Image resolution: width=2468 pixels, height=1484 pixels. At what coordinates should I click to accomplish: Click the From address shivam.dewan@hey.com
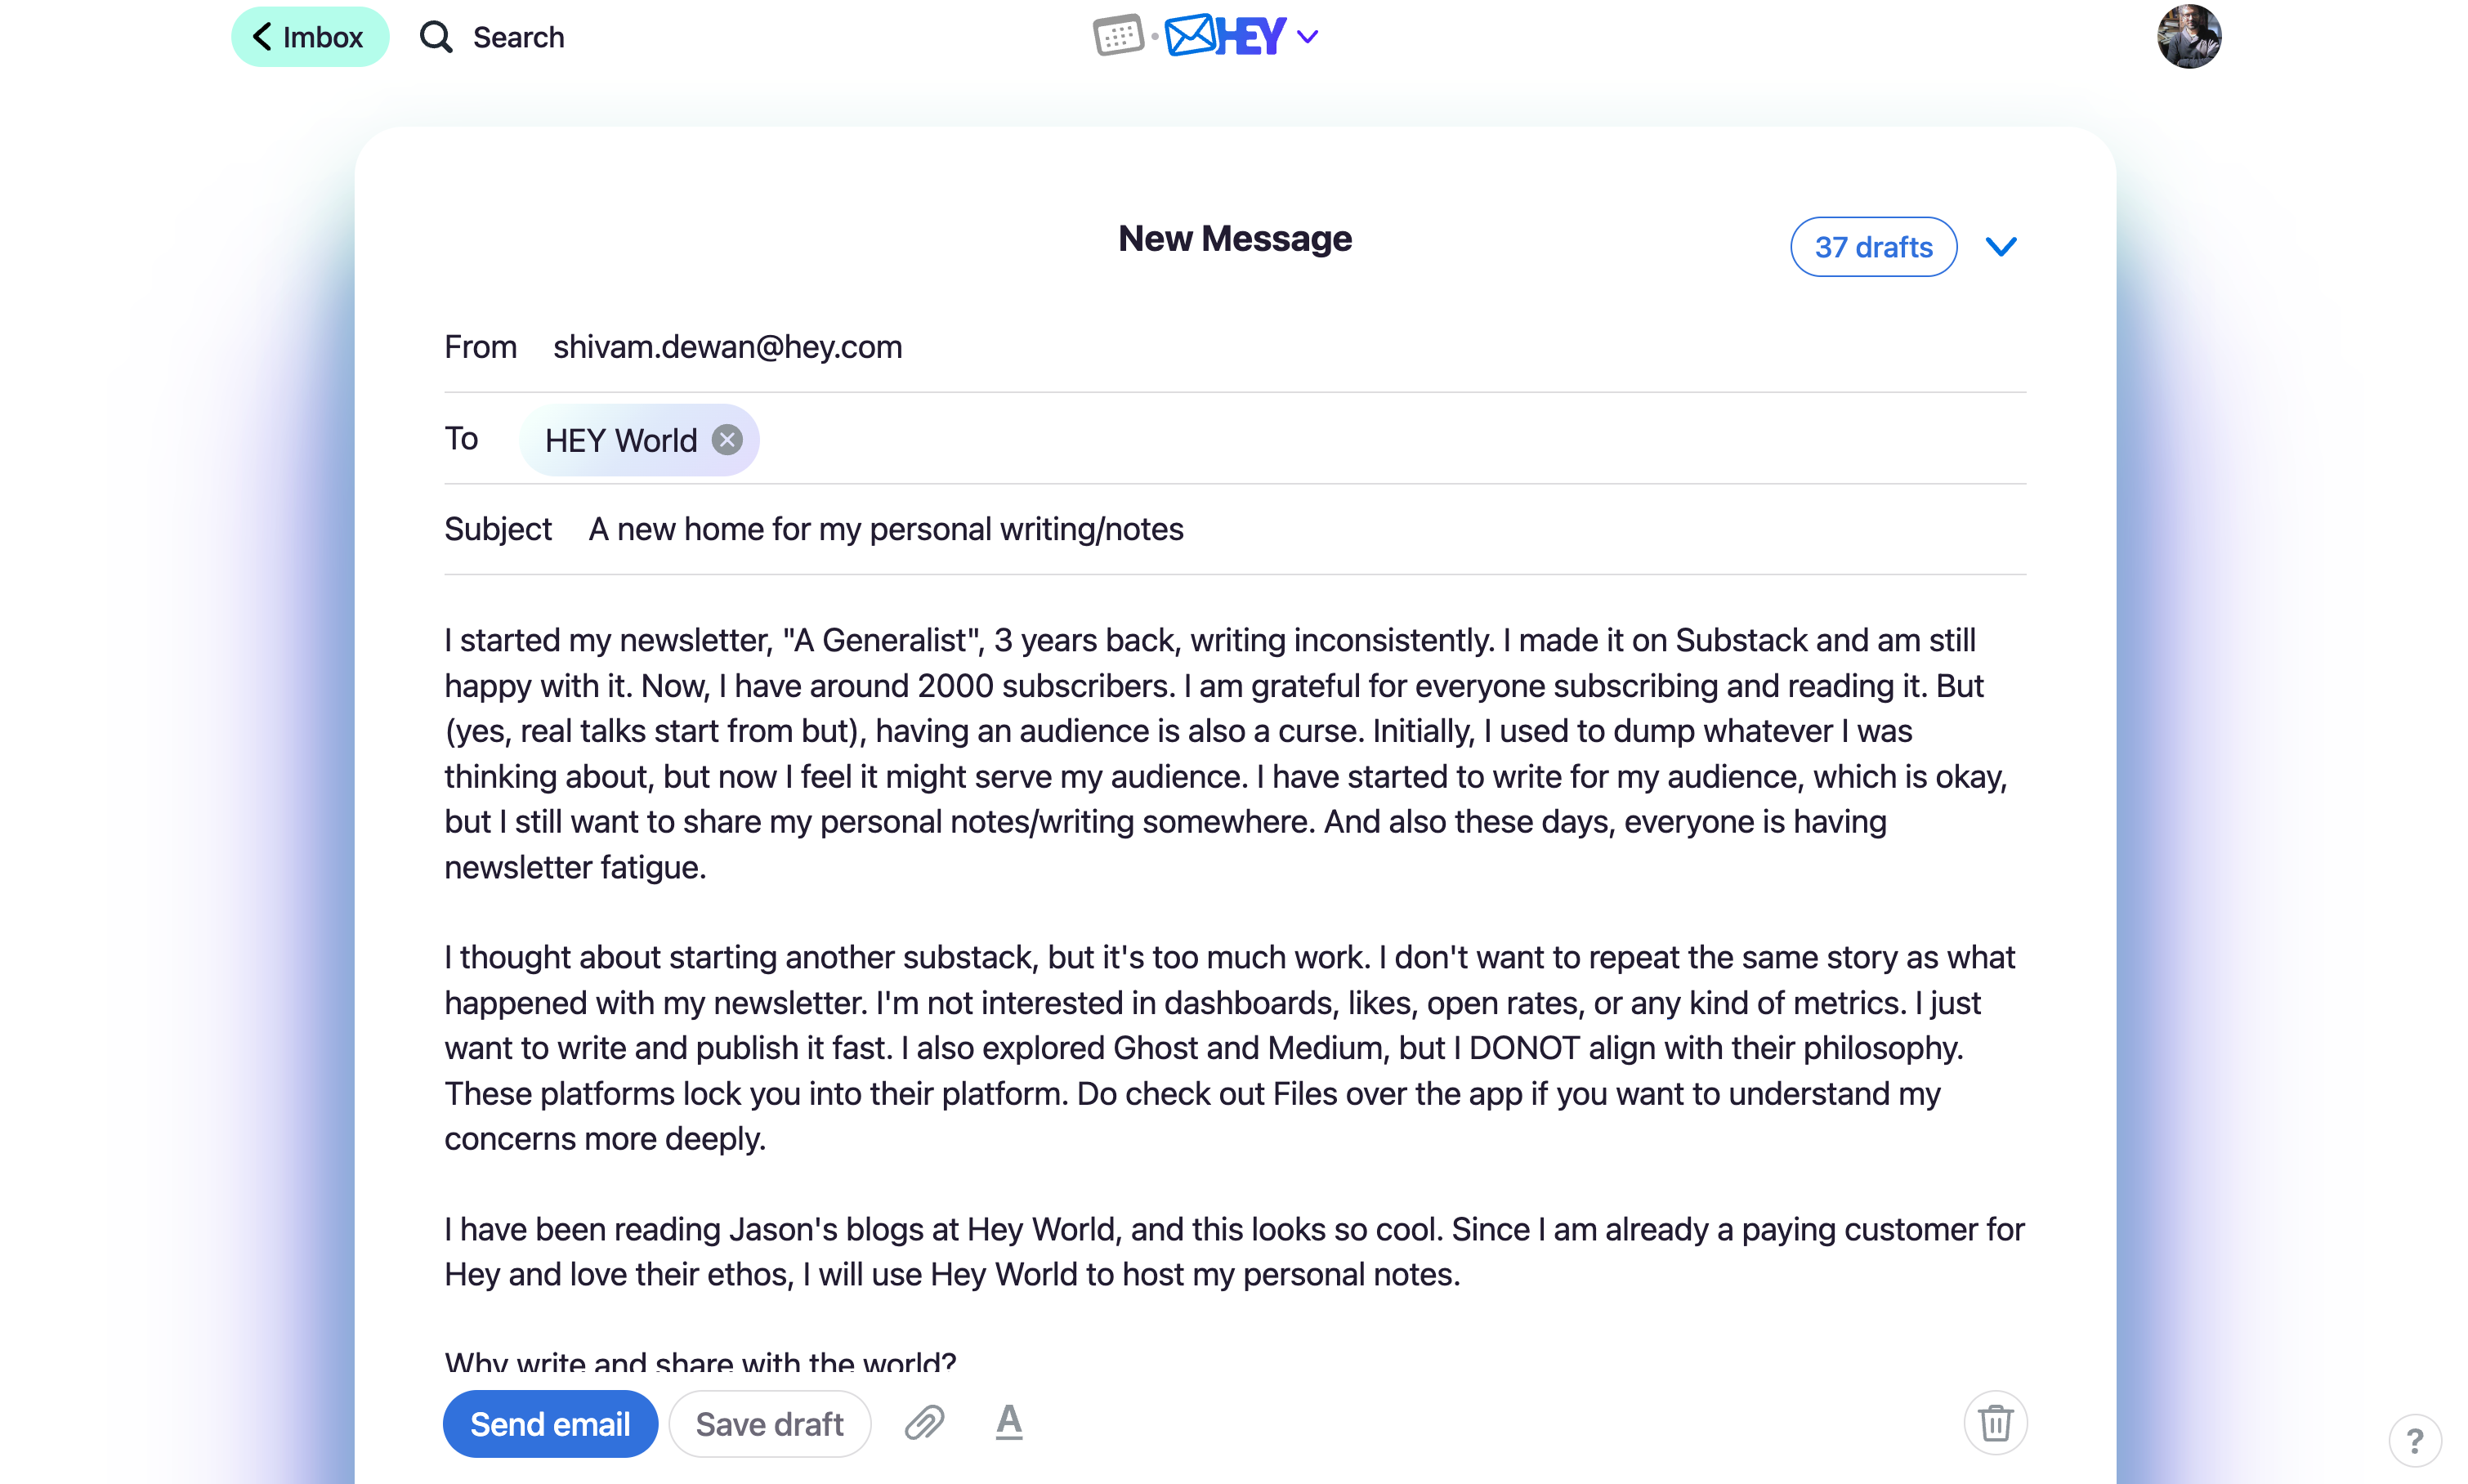click(x=727, y=347)
